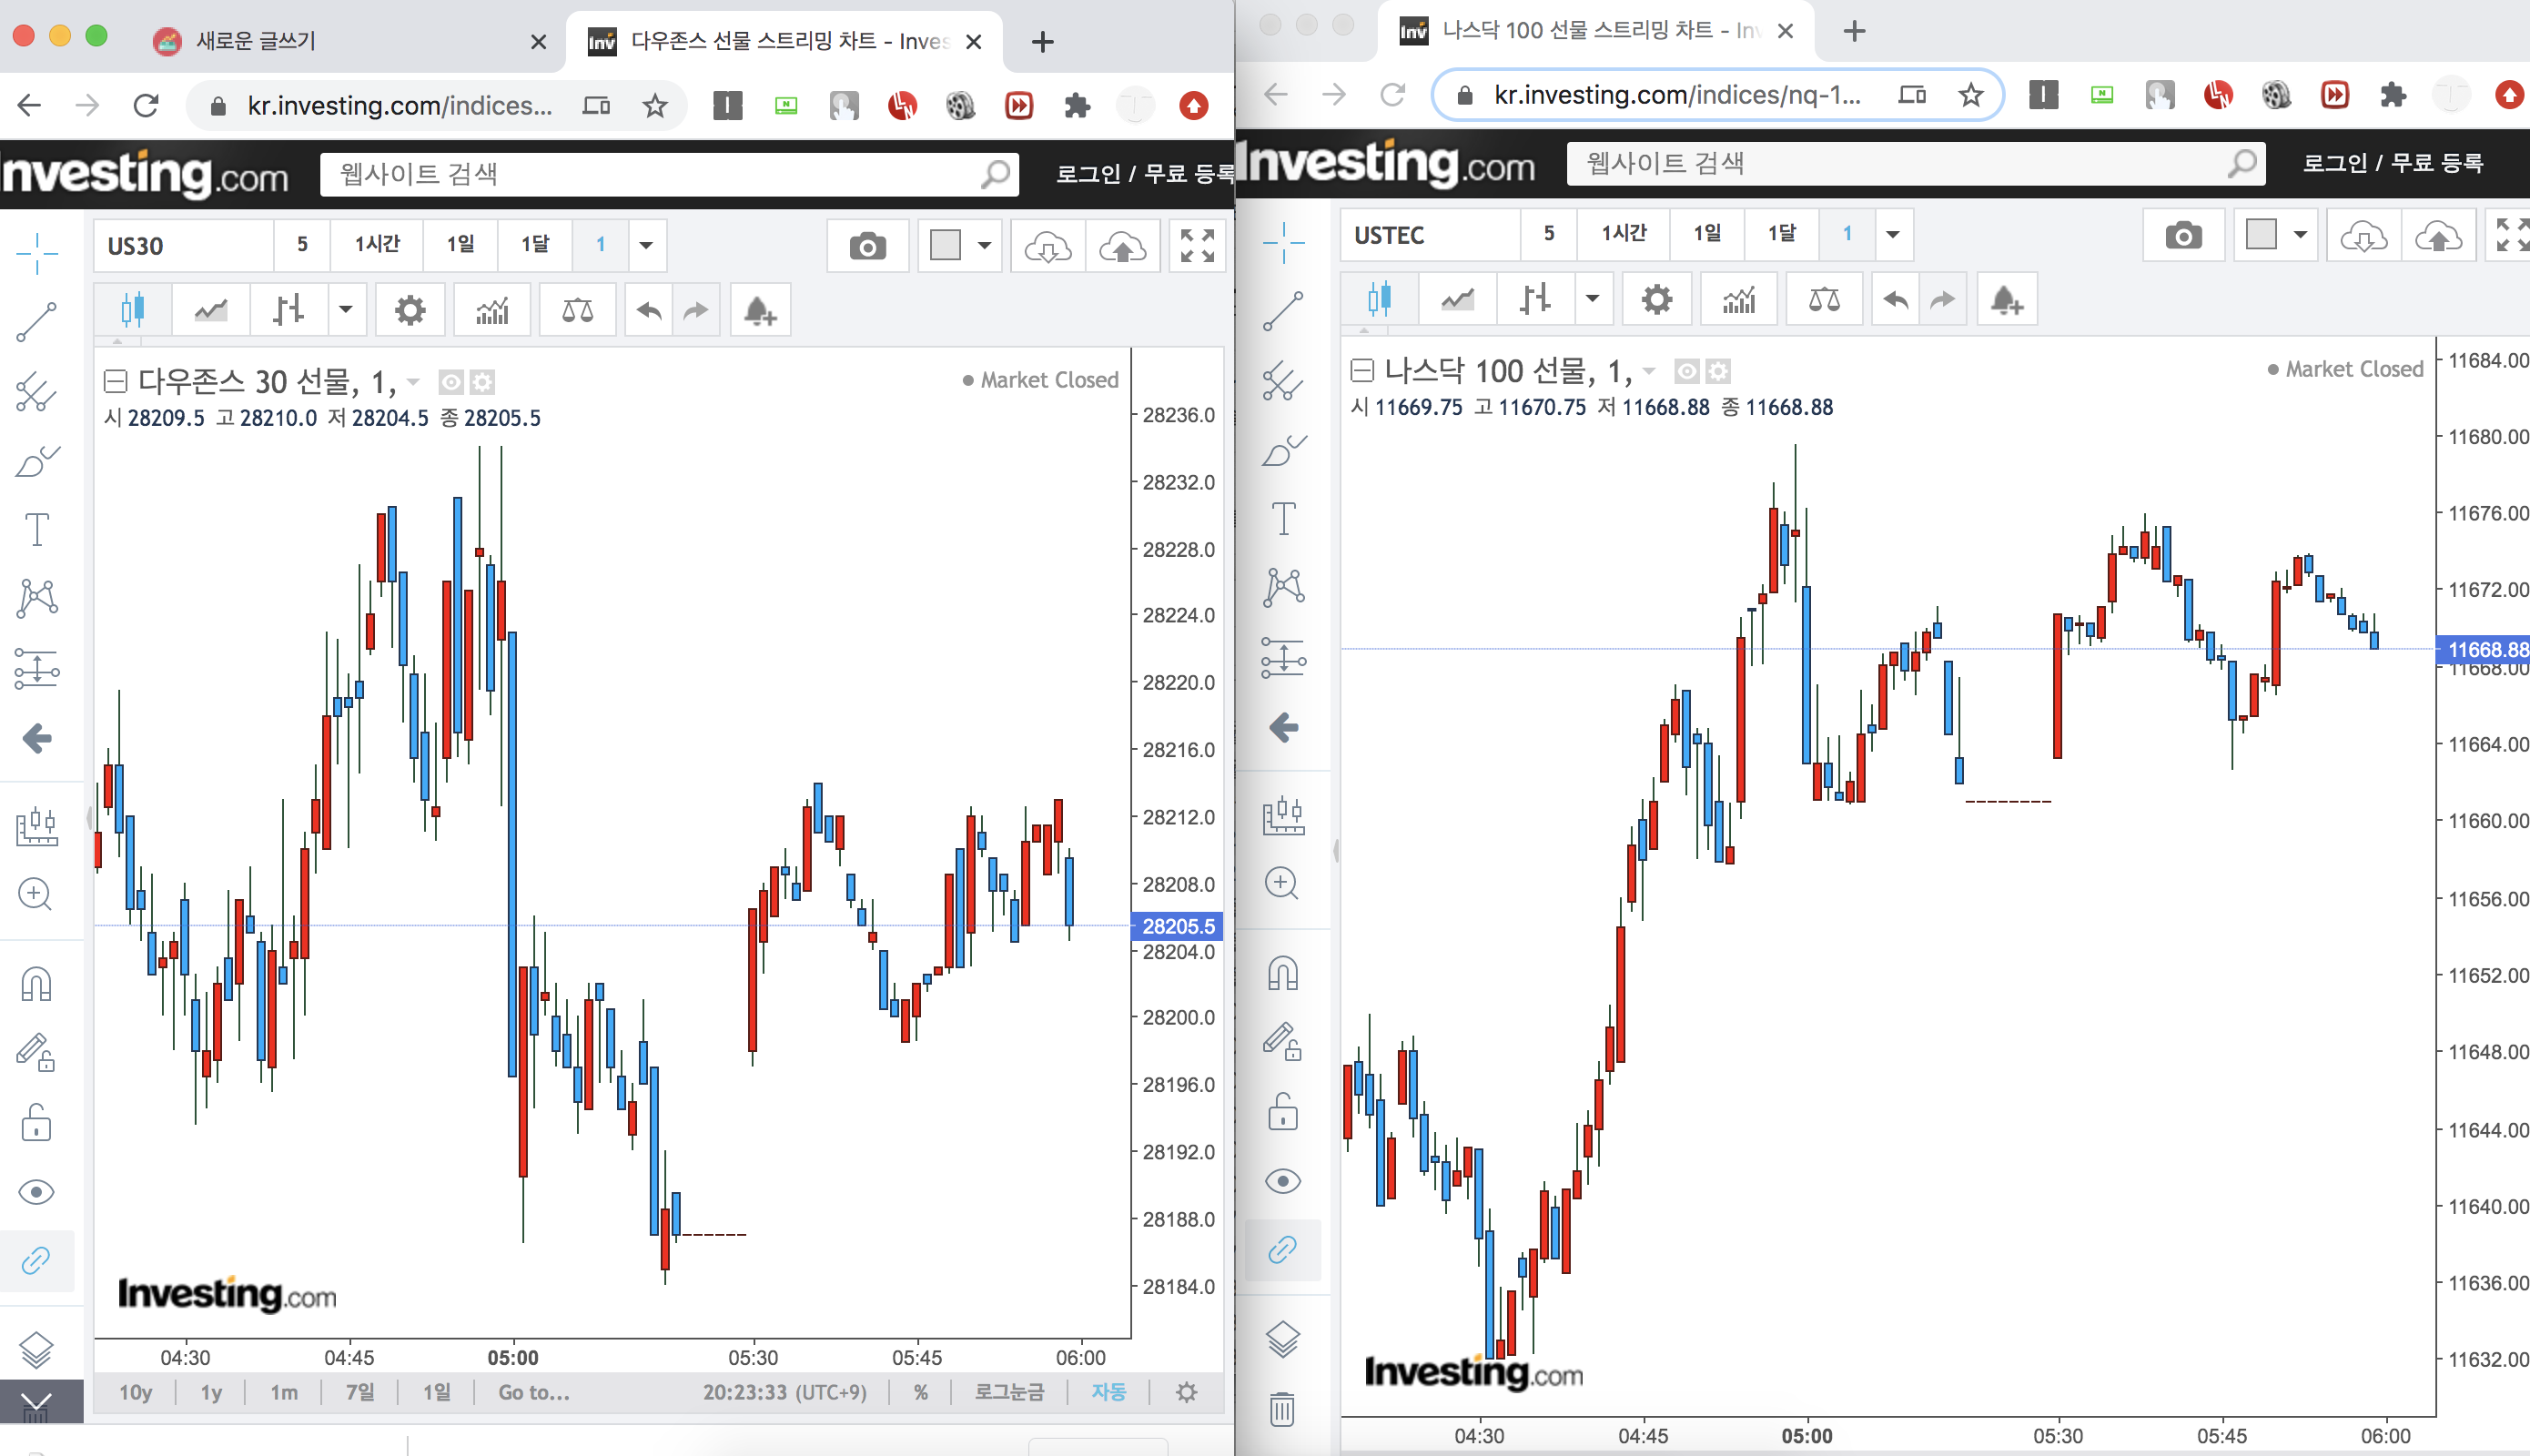This screenshot has width=2530, height=1456.
Task: Expand the interval dropdown arrow in the USTEC toolbar
Action: (x=1893, y=235)
